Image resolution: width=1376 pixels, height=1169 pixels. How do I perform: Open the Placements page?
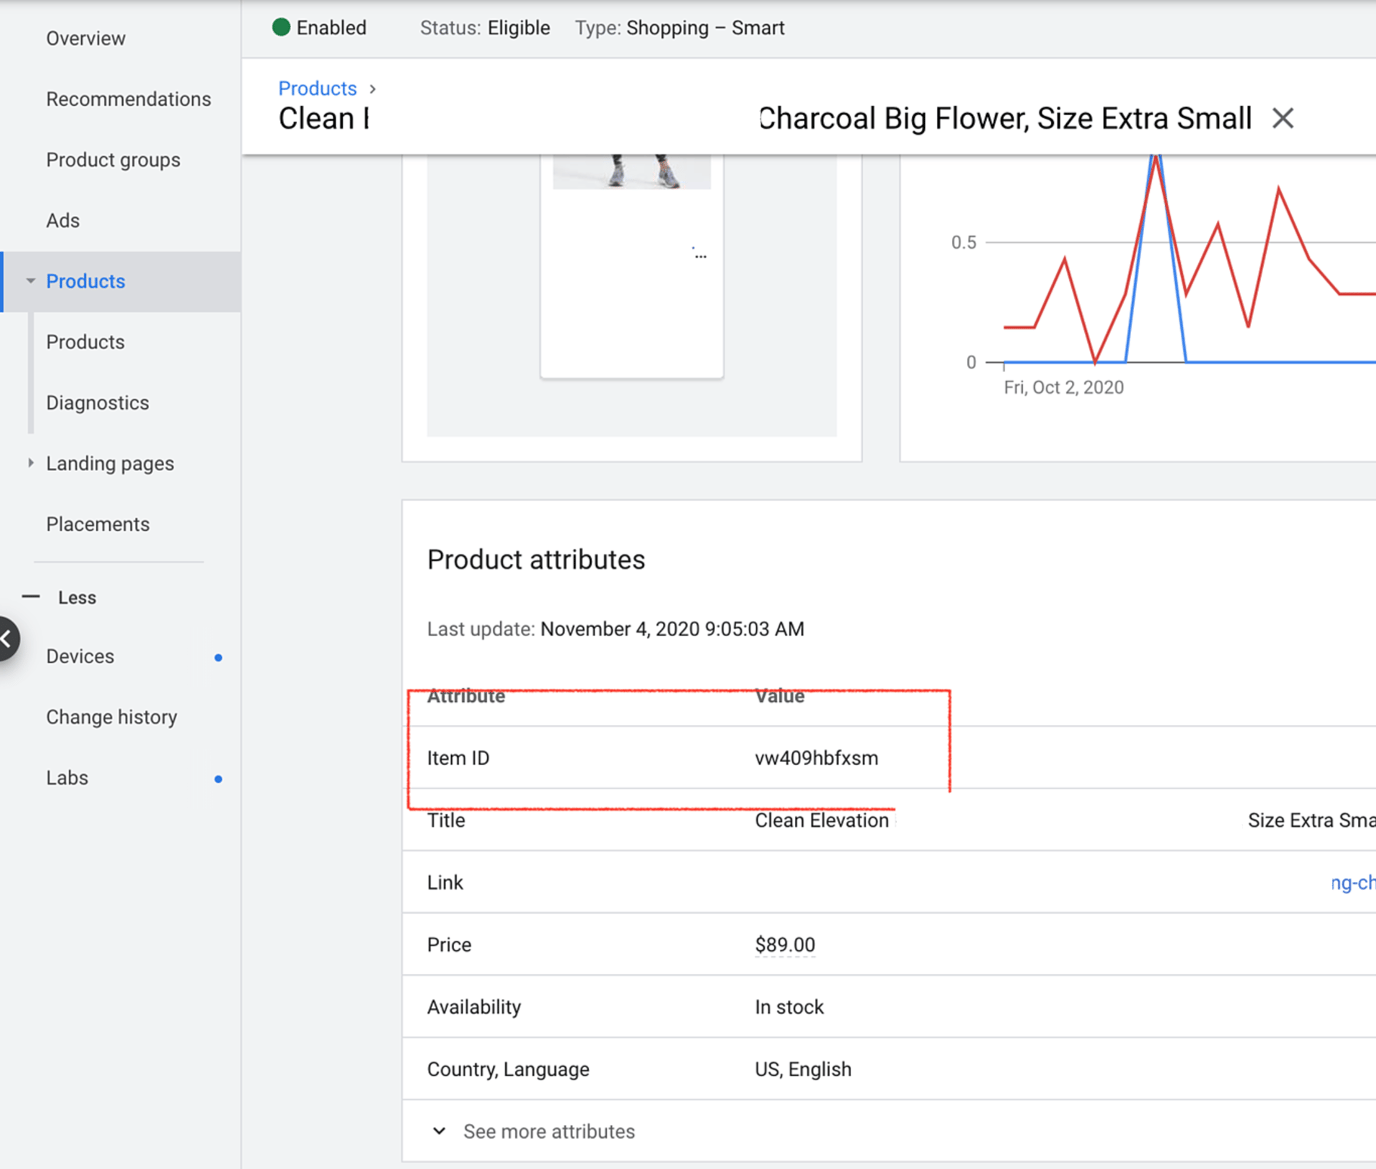click(98, 524)
